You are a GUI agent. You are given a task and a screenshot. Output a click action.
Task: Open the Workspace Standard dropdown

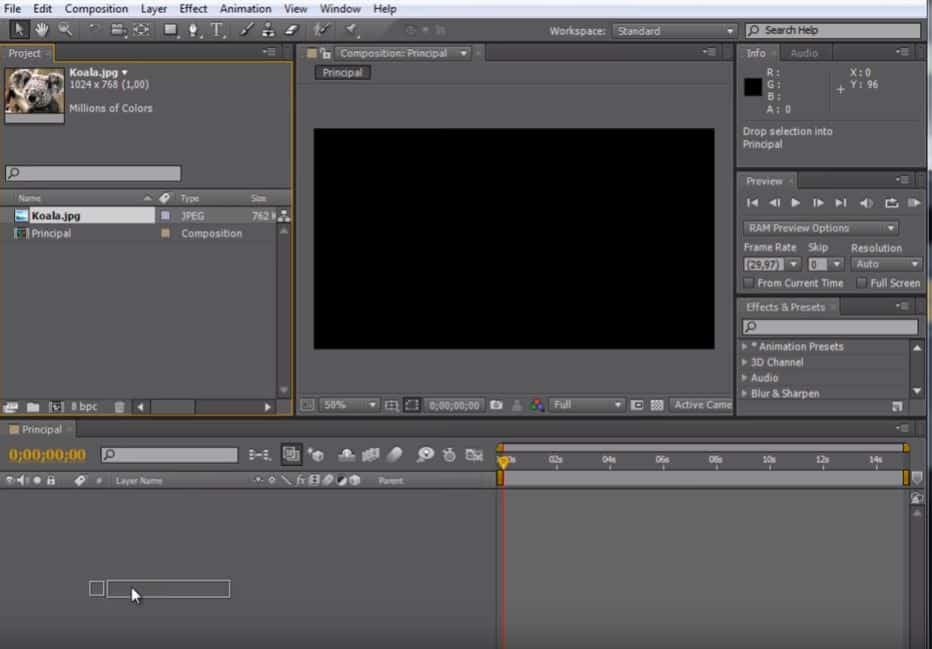[x=675, y=31]
